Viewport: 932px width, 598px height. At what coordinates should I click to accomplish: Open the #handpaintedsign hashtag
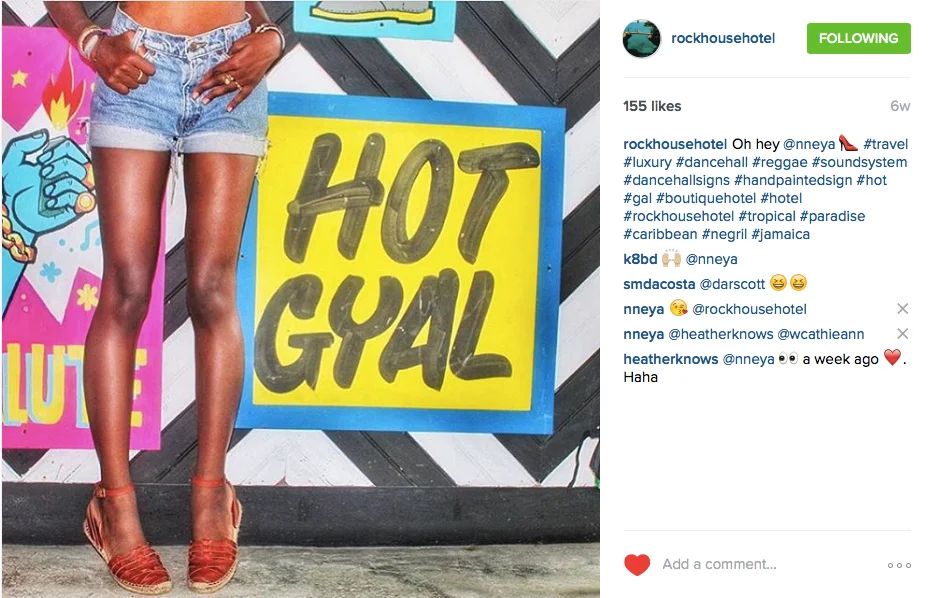coord(793,180)
